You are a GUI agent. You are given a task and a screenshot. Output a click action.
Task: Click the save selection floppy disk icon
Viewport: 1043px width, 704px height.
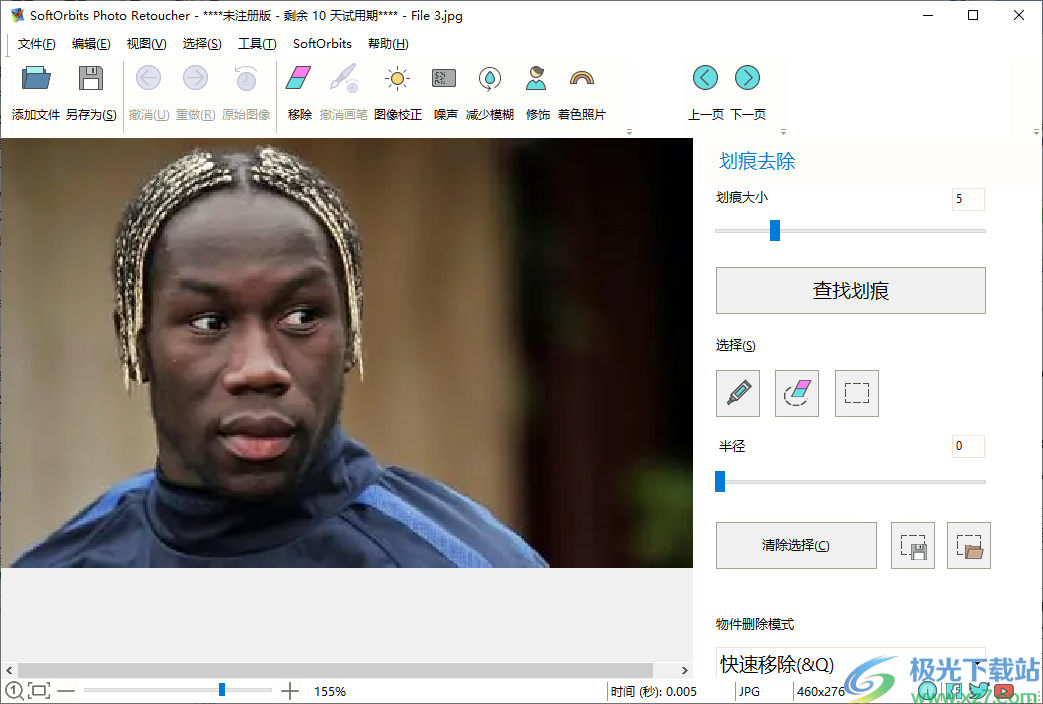coord(912,545)
